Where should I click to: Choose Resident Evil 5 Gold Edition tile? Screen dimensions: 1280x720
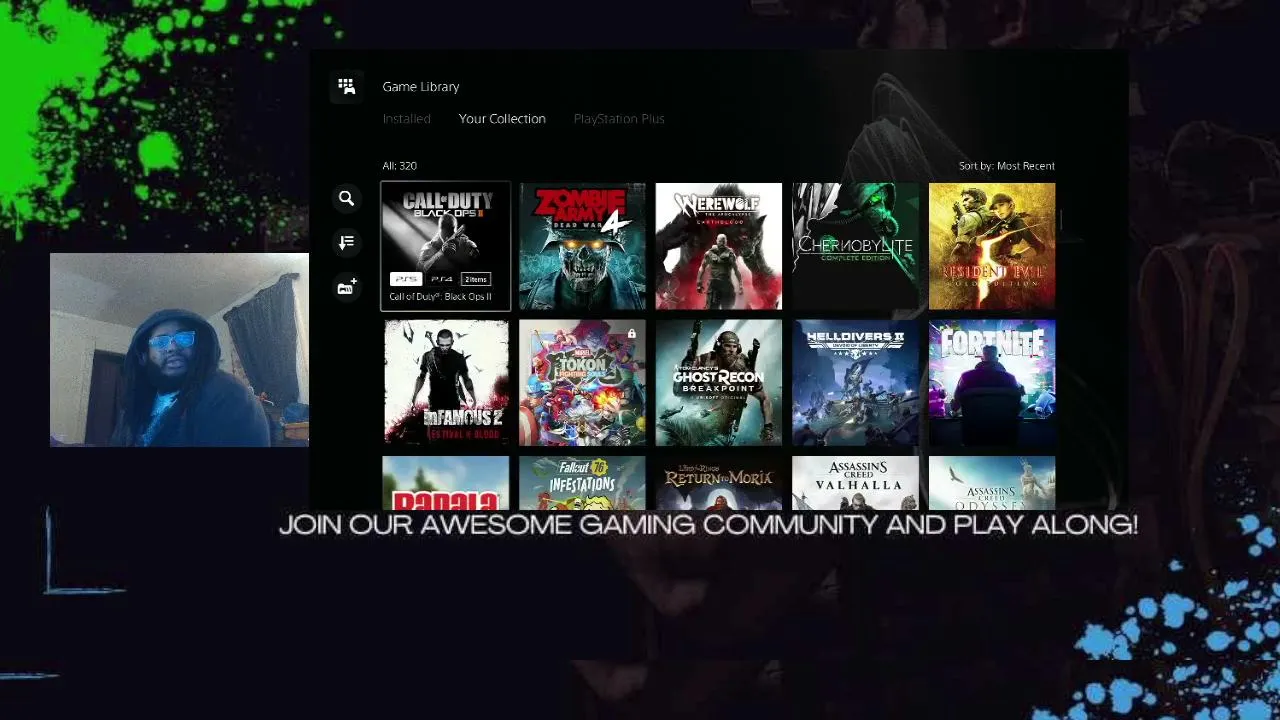(x=992, y=246)
